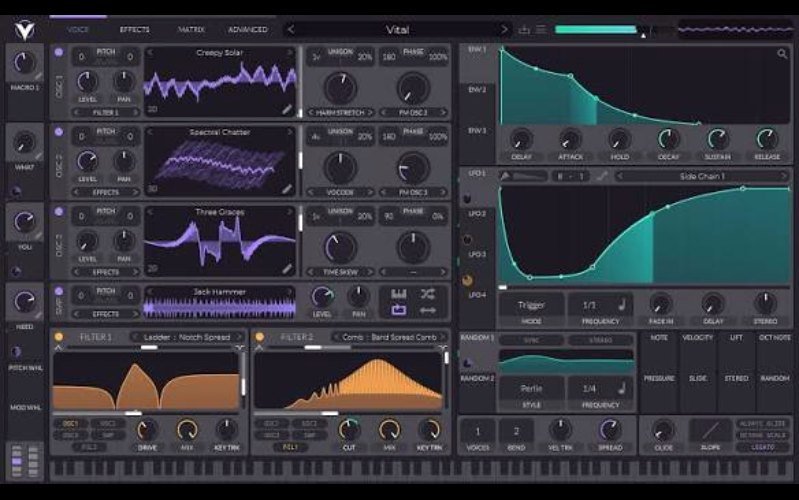Click the Vital logo icon
799x500 pixels.
[24, 31]
